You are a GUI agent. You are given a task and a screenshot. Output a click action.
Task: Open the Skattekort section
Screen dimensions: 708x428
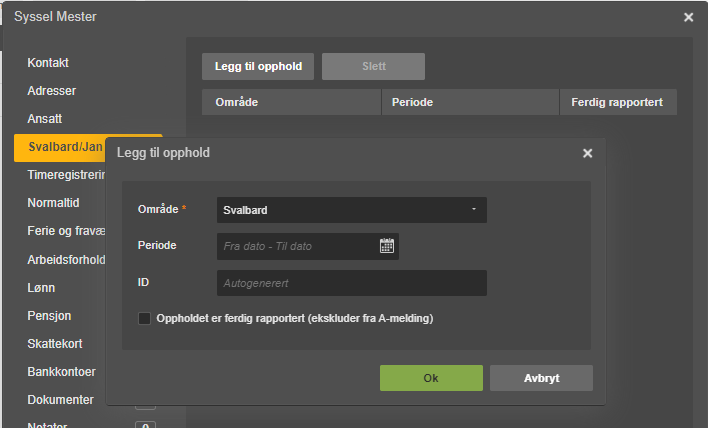pos(55,344)
